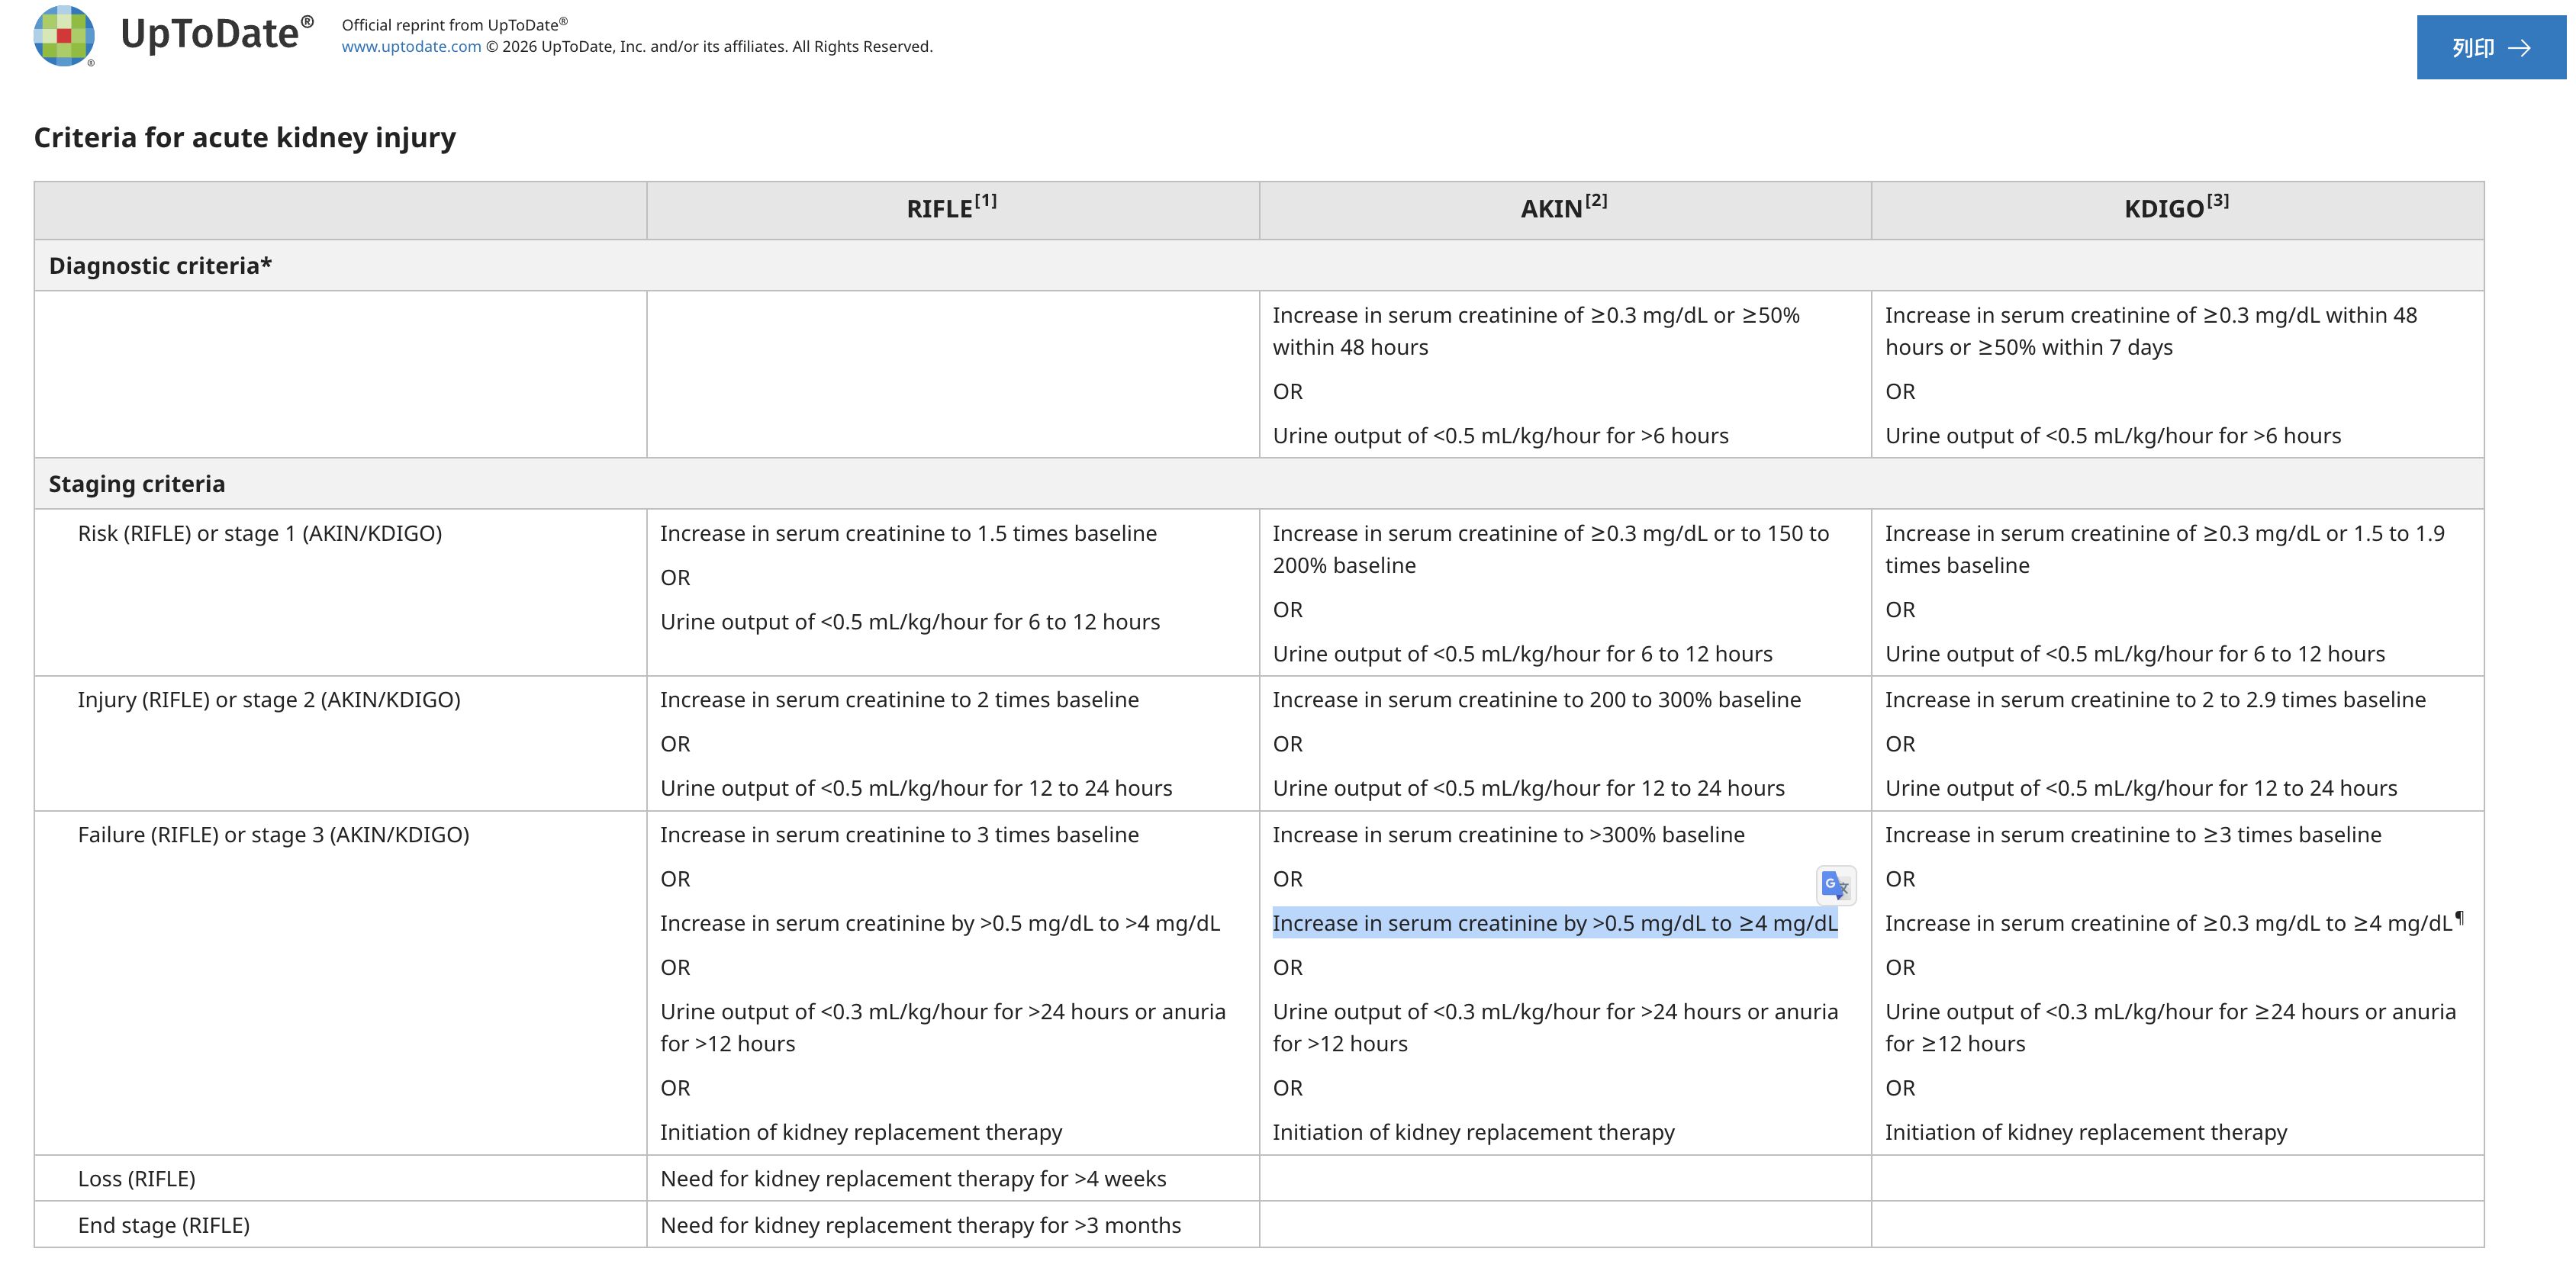The width and height of the screenshot is (2576, 1271).
Task: Click the arrow icon on print button
Action: 2520,48
